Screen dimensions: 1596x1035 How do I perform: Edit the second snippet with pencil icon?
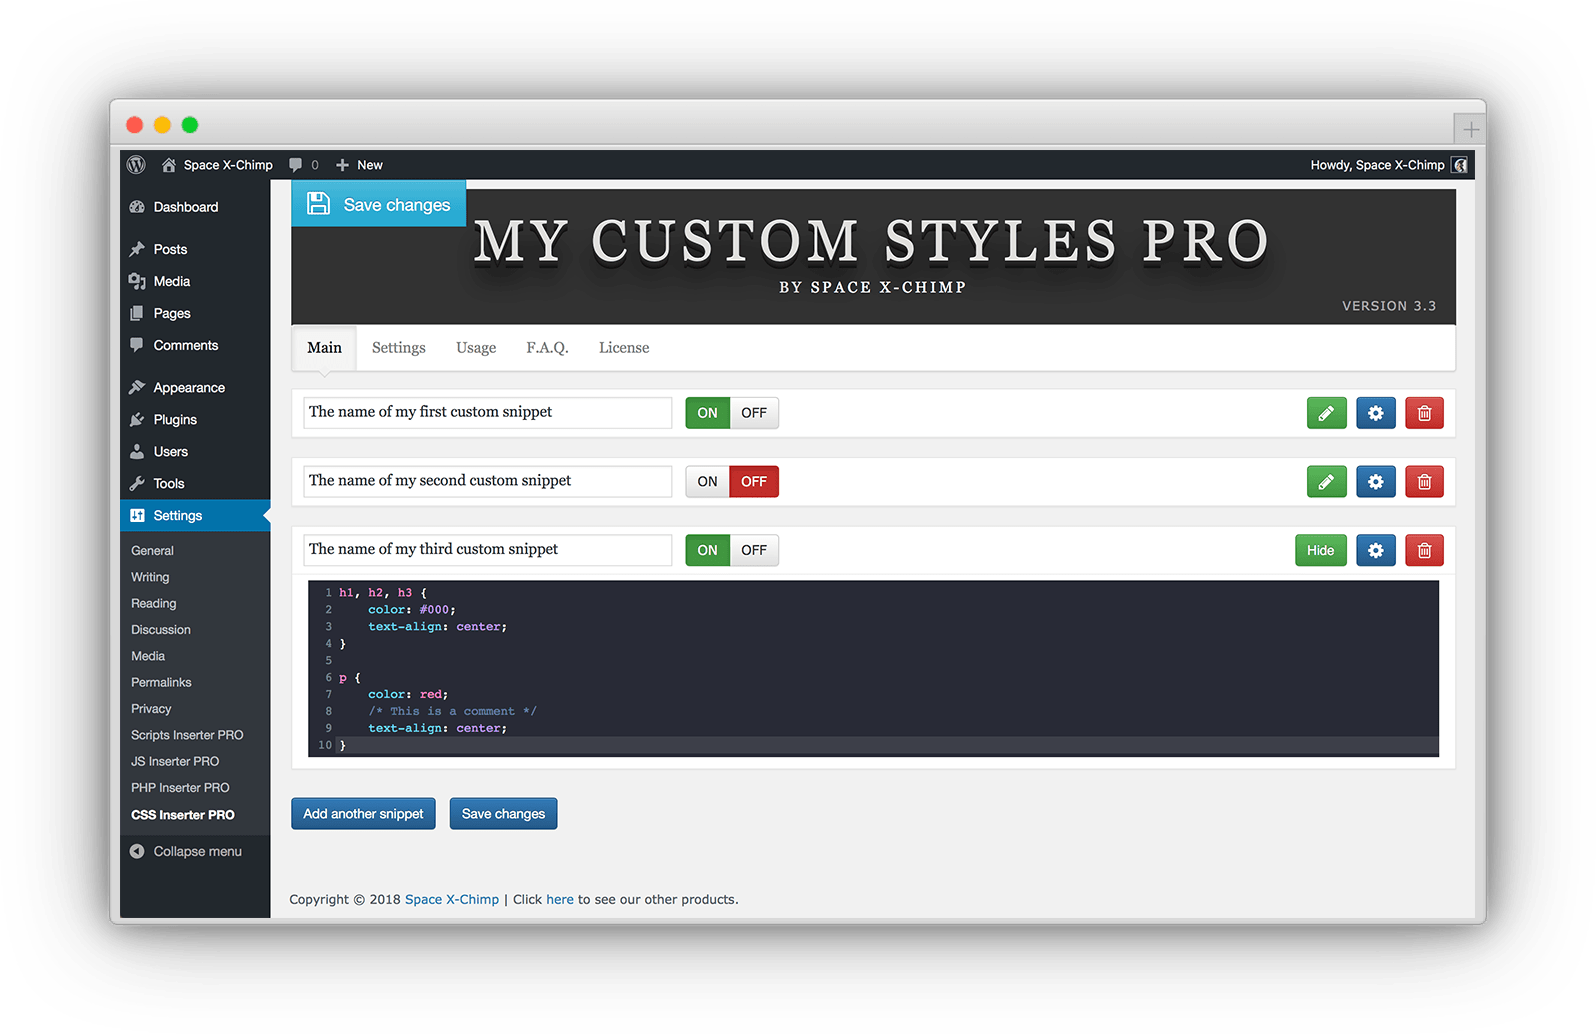tap(1326, 482)
